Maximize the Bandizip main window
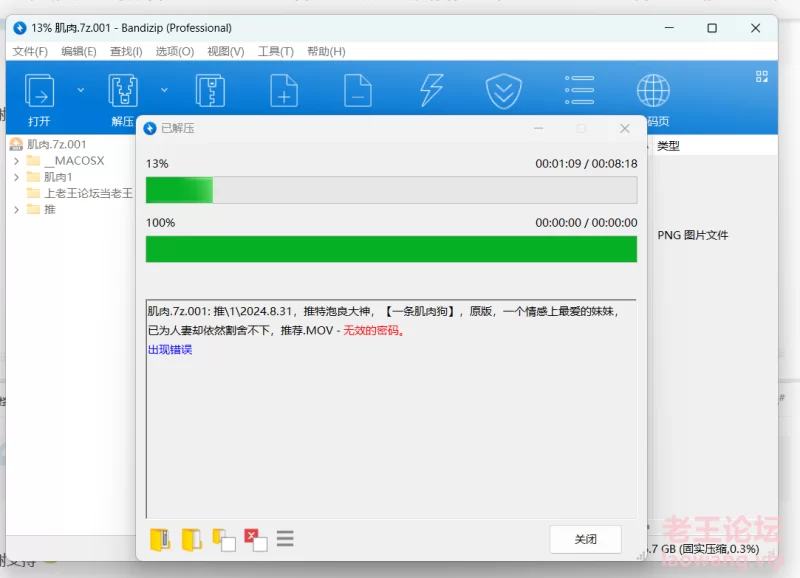The image size is (800, 578). [712, 28]
